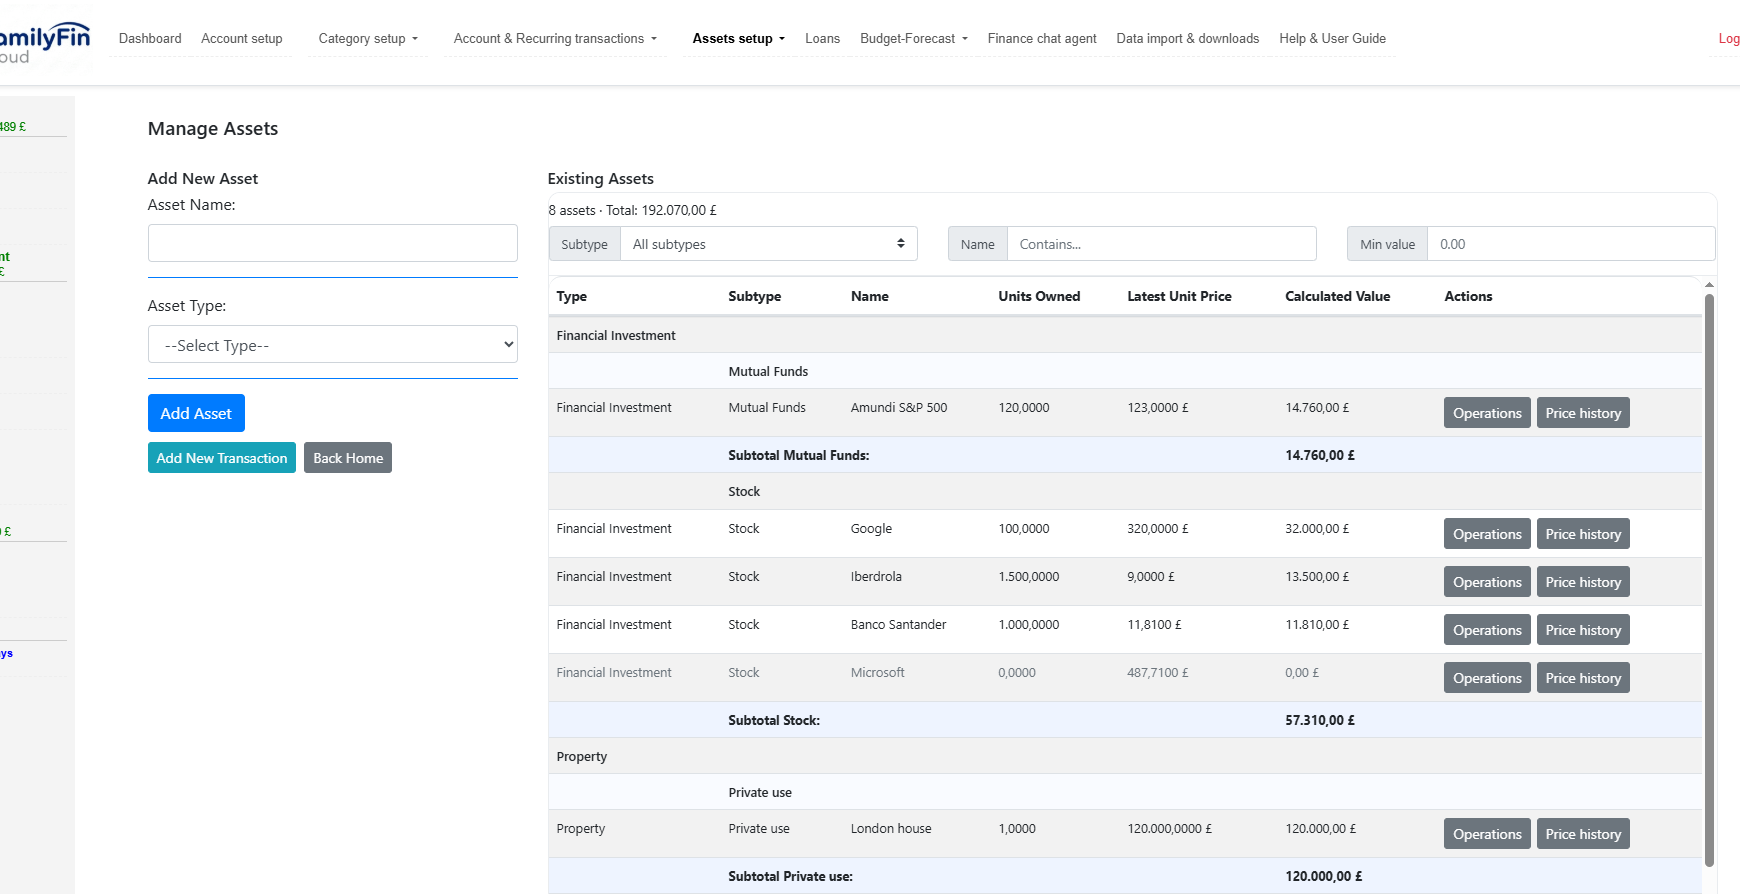
Task: View Price history for Microsoft
Action: pyautogui.click(x=1583, y=678)
